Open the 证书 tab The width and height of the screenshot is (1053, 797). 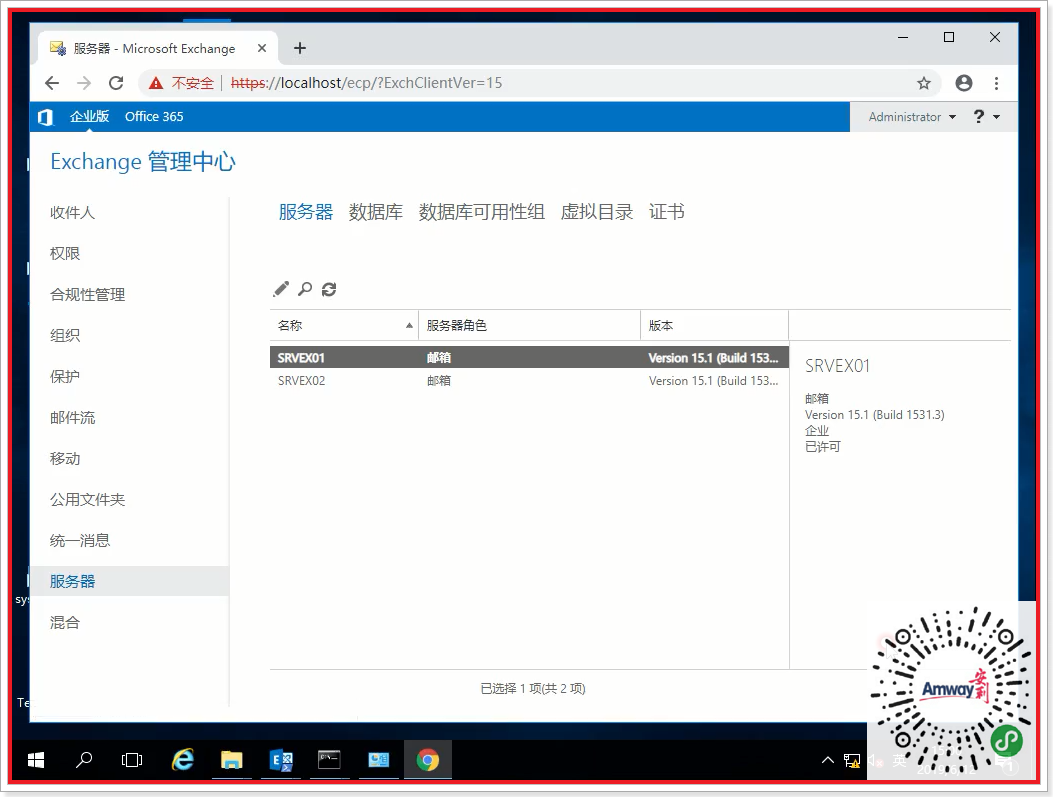tap(666, 212)
